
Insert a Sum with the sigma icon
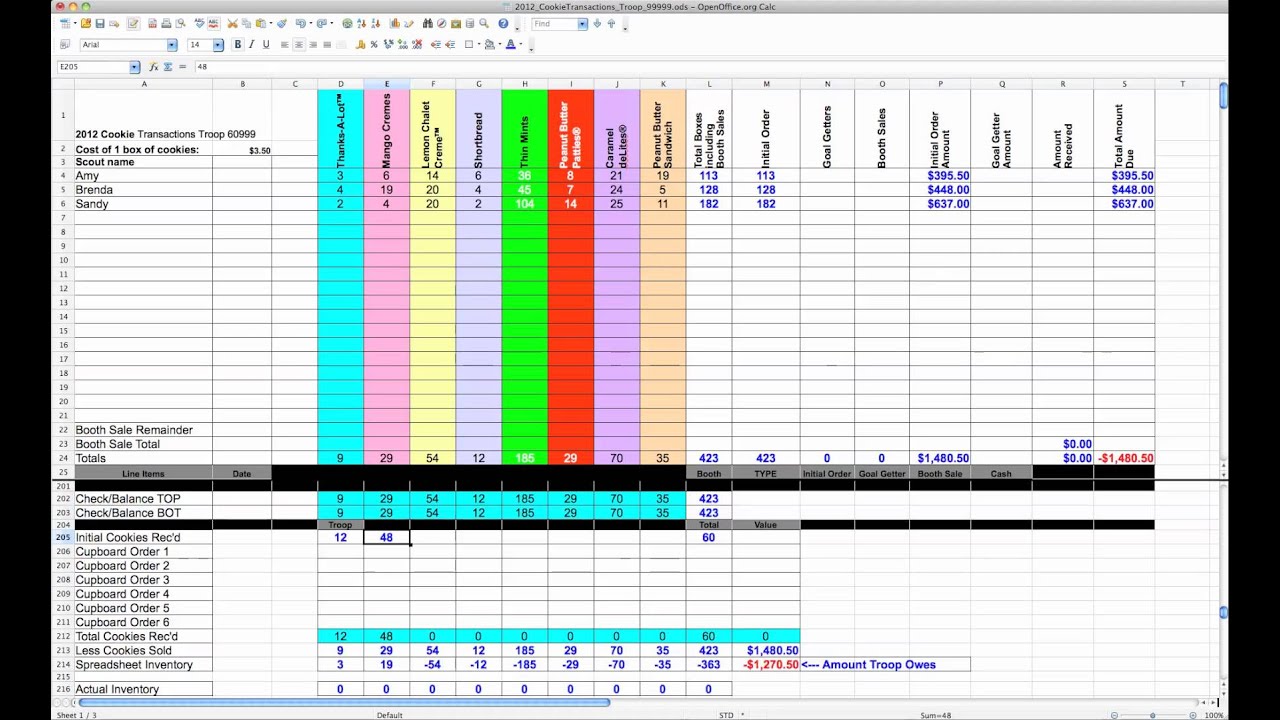[168, 67]
